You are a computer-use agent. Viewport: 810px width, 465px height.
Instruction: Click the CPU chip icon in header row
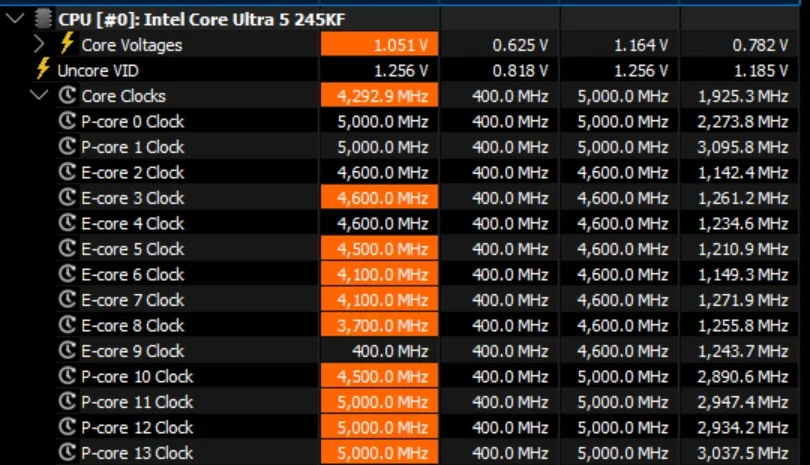[x=43, y=18]
